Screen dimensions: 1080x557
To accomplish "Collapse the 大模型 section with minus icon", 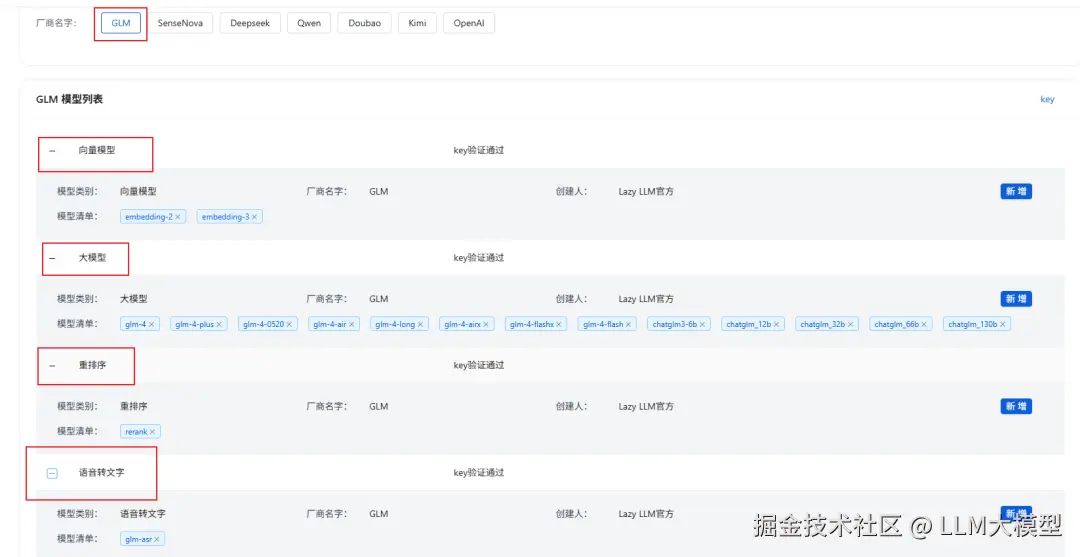I will coord(52,258).
